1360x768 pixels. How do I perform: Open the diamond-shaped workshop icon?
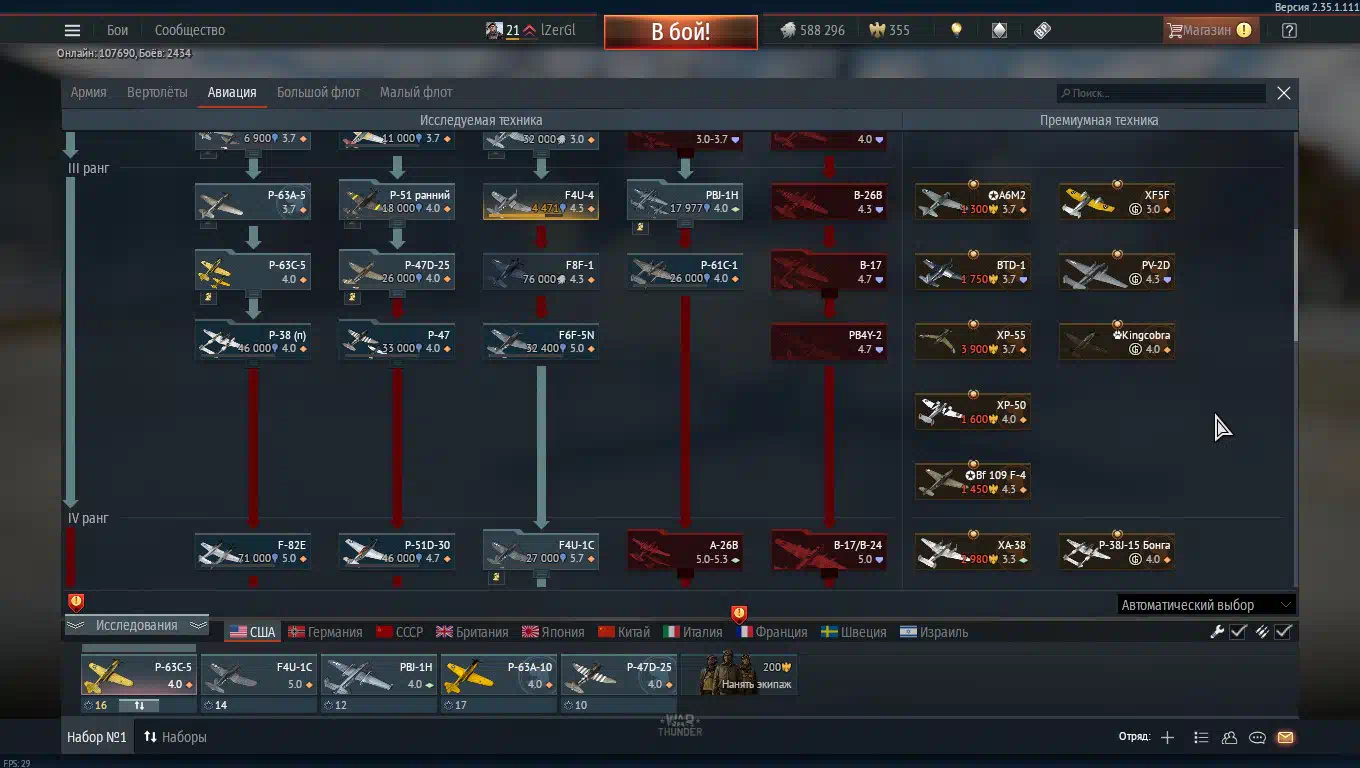click(999, 30)
